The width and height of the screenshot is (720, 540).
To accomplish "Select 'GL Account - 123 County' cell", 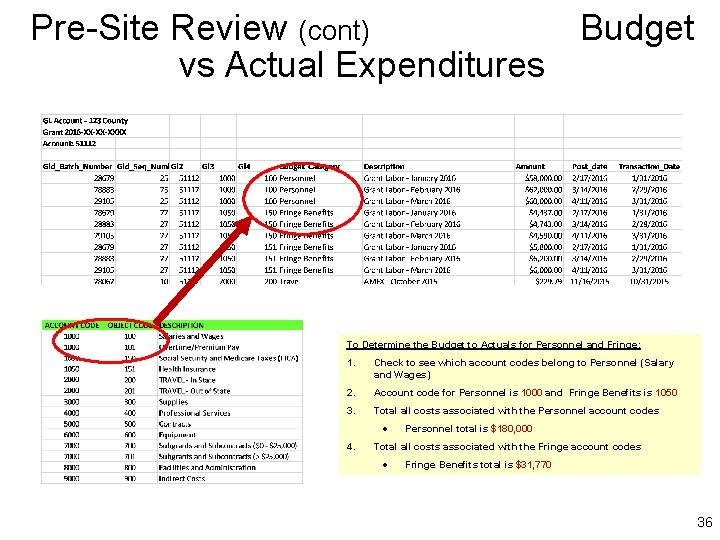I will (x=85, y=121).
